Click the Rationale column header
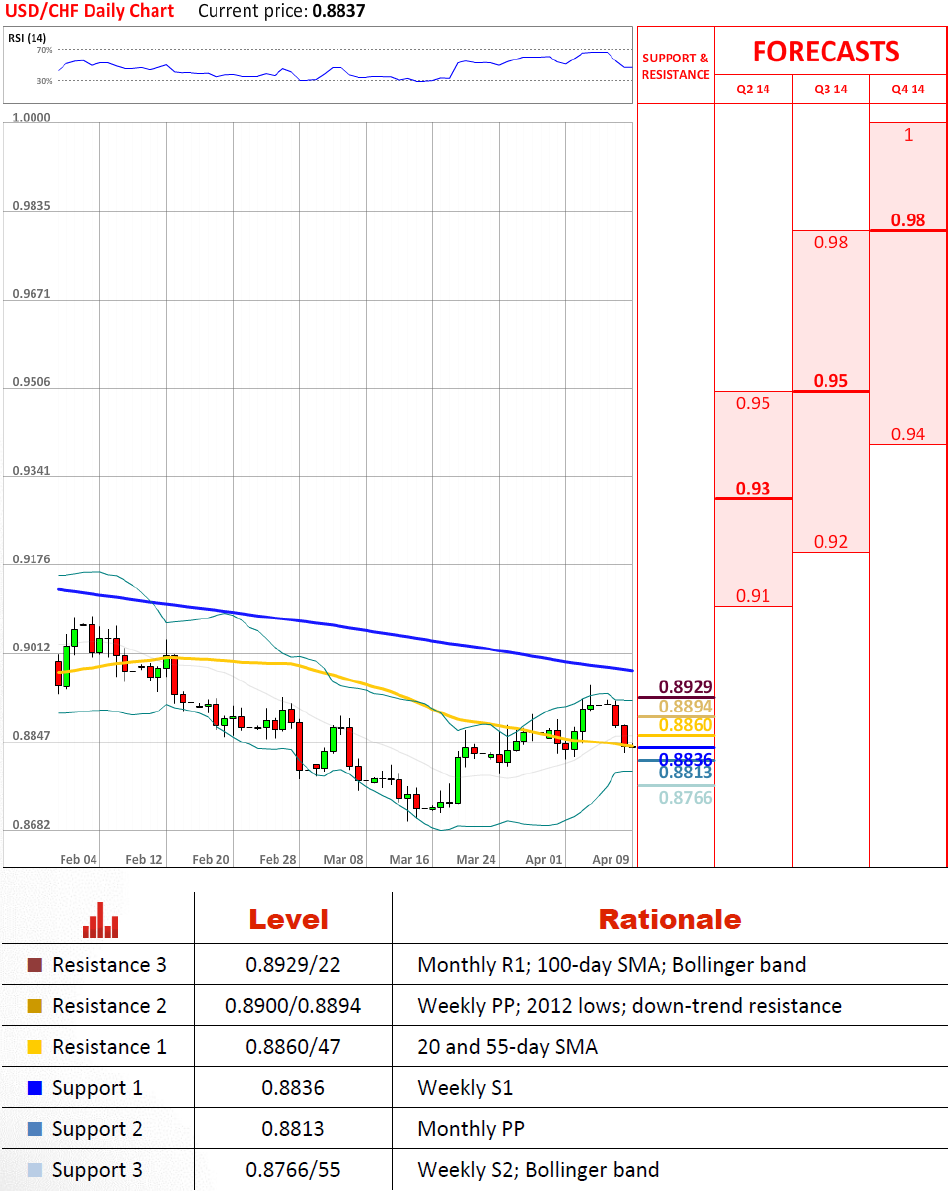950x1191 pixels. tap(670, 920)
